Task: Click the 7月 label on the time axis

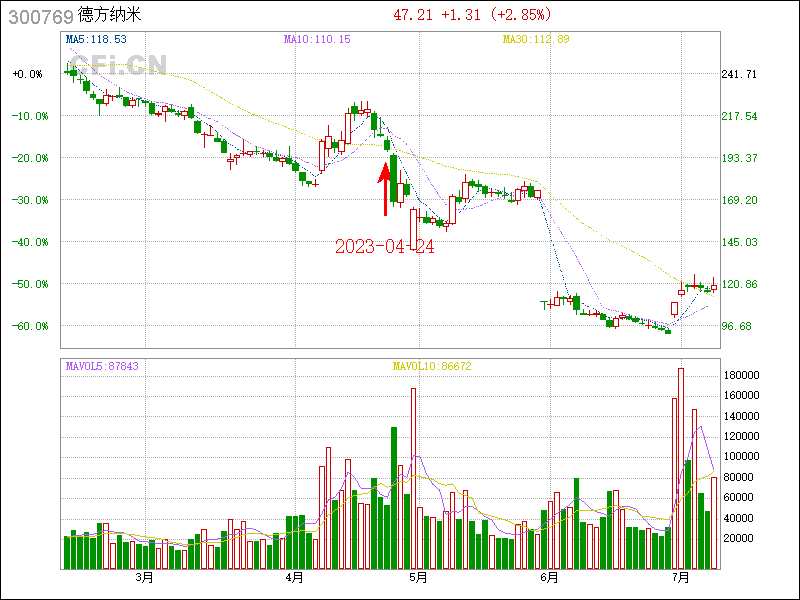Action: (681, 577)
